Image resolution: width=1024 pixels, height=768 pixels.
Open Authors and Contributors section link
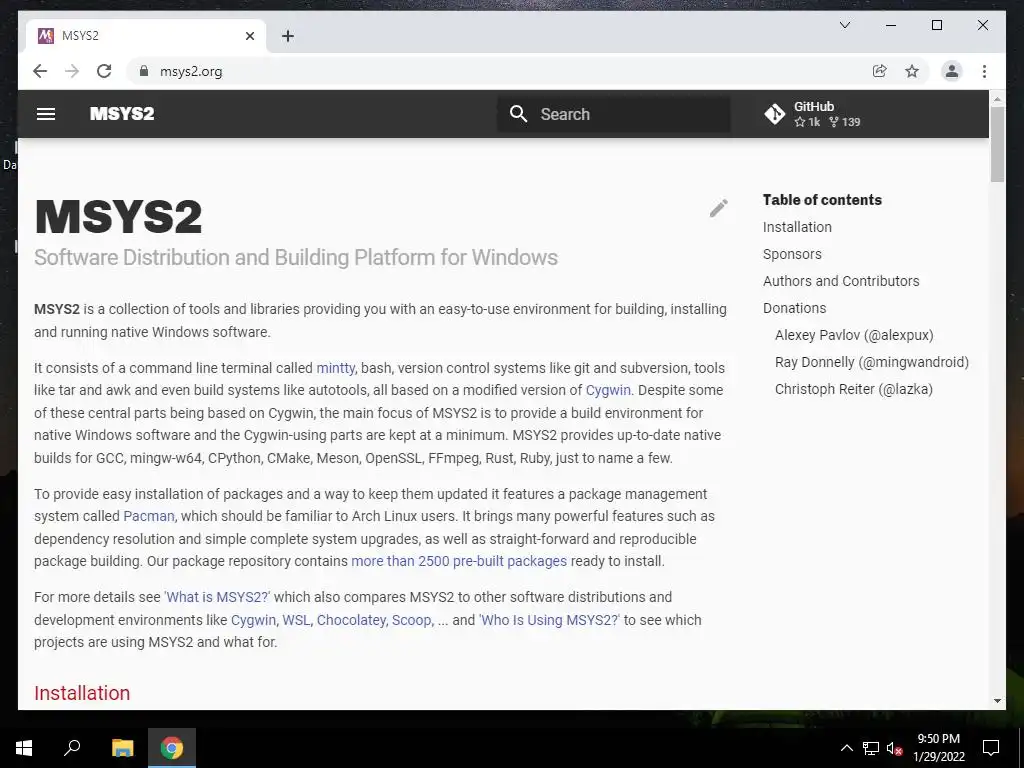(840, 281)
